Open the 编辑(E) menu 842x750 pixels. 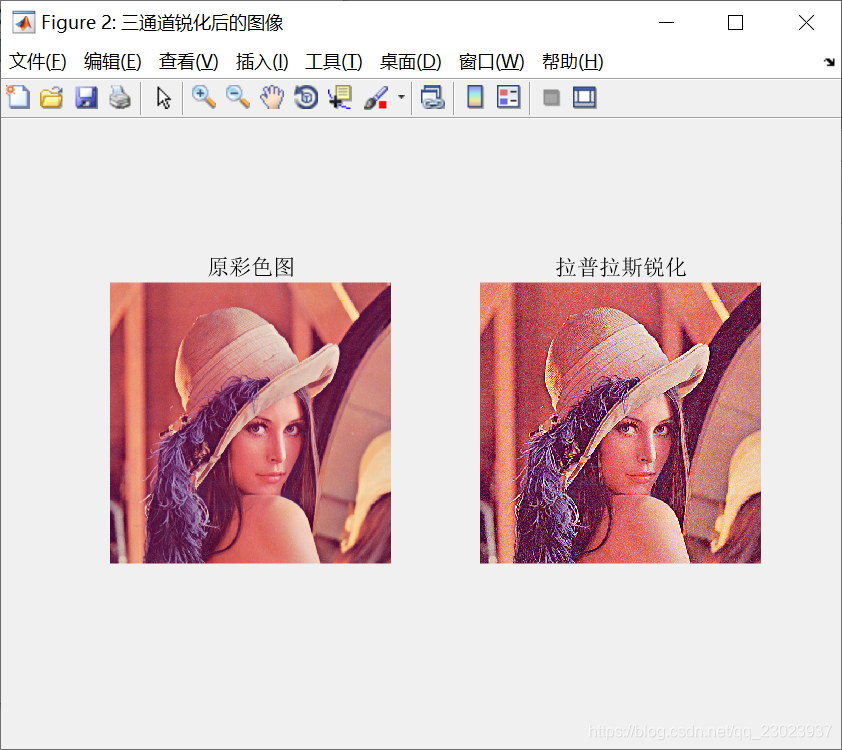[x=113, y=62]
